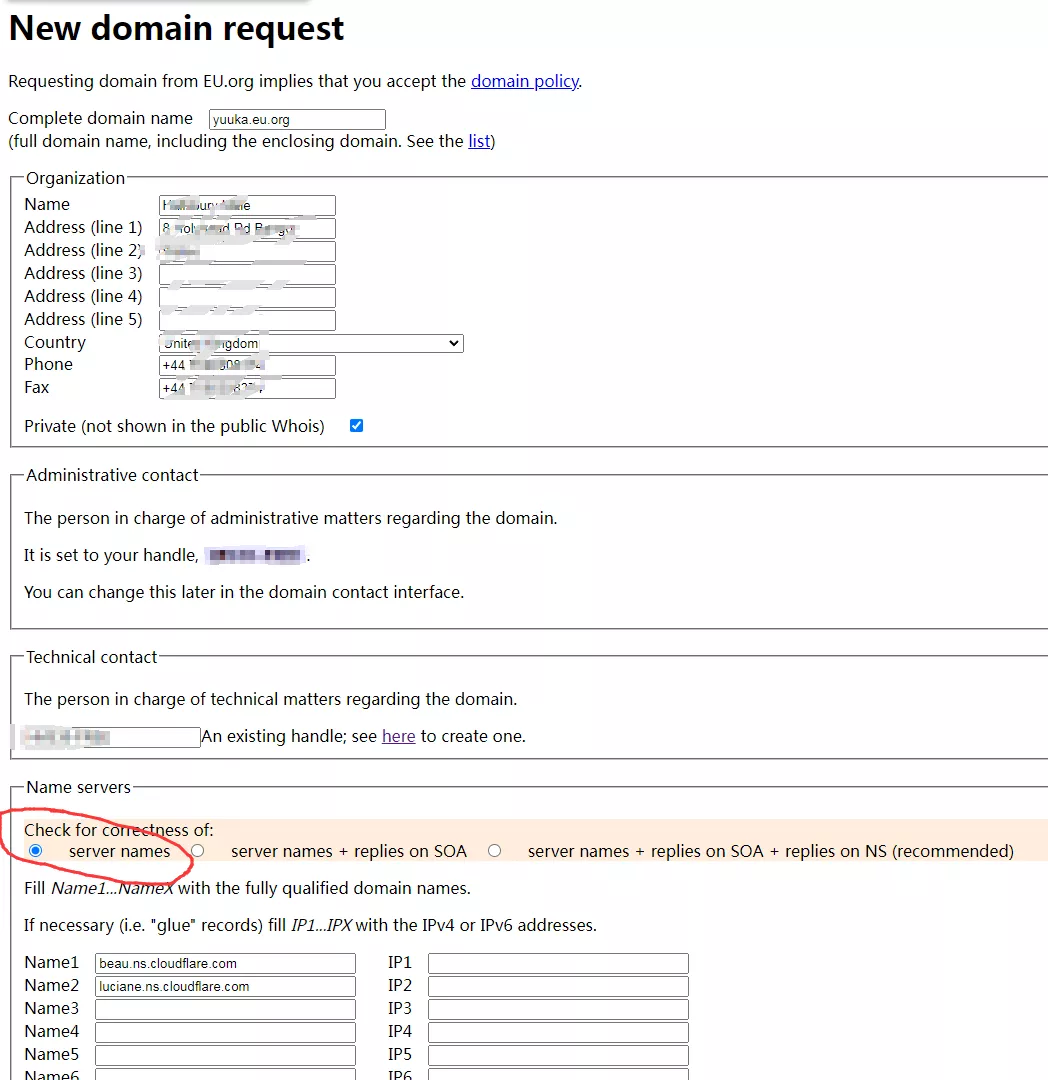1048x1080 pixels.
Task: Open the list of enclosing domains link
Action: [x=479, y=141]
